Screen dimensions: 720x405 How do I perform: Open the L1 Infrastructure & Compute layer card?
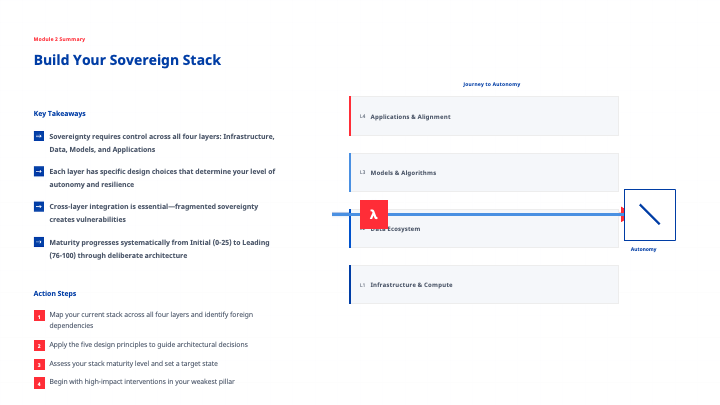coord(484,284)
